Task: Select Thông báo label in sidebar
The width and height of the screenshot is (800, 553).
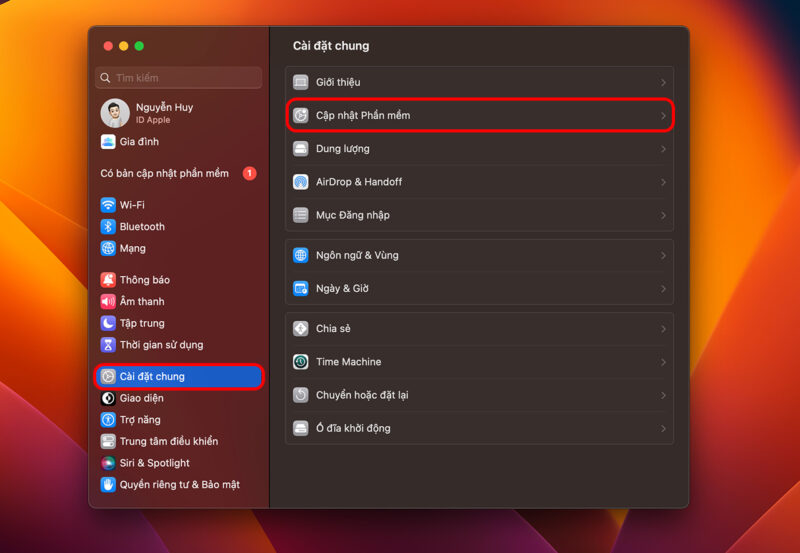Action: (x=145, y=280)
